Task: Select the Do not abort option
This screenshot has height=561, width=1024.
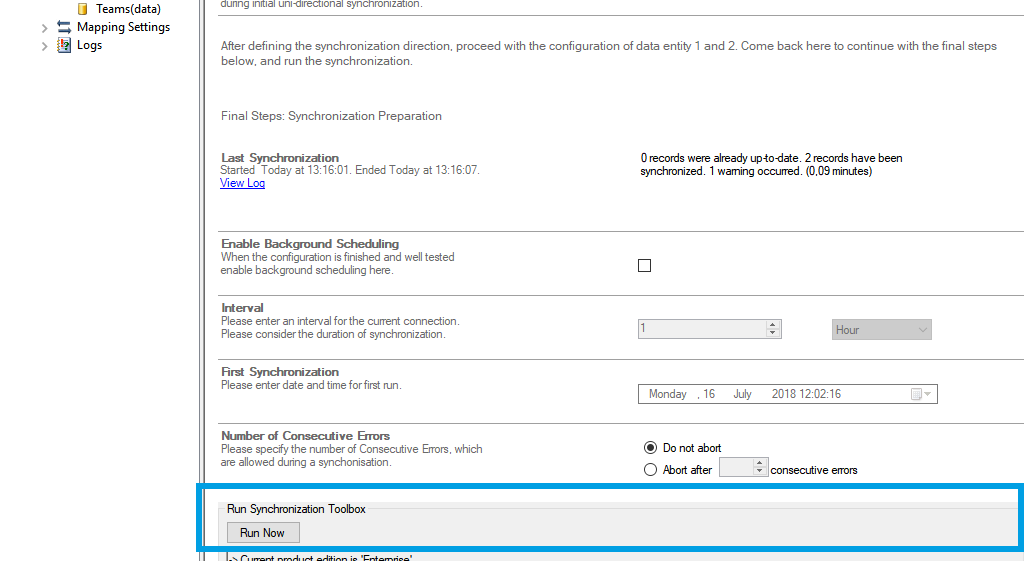Action: pyautogui.click(x=651, y=448)
